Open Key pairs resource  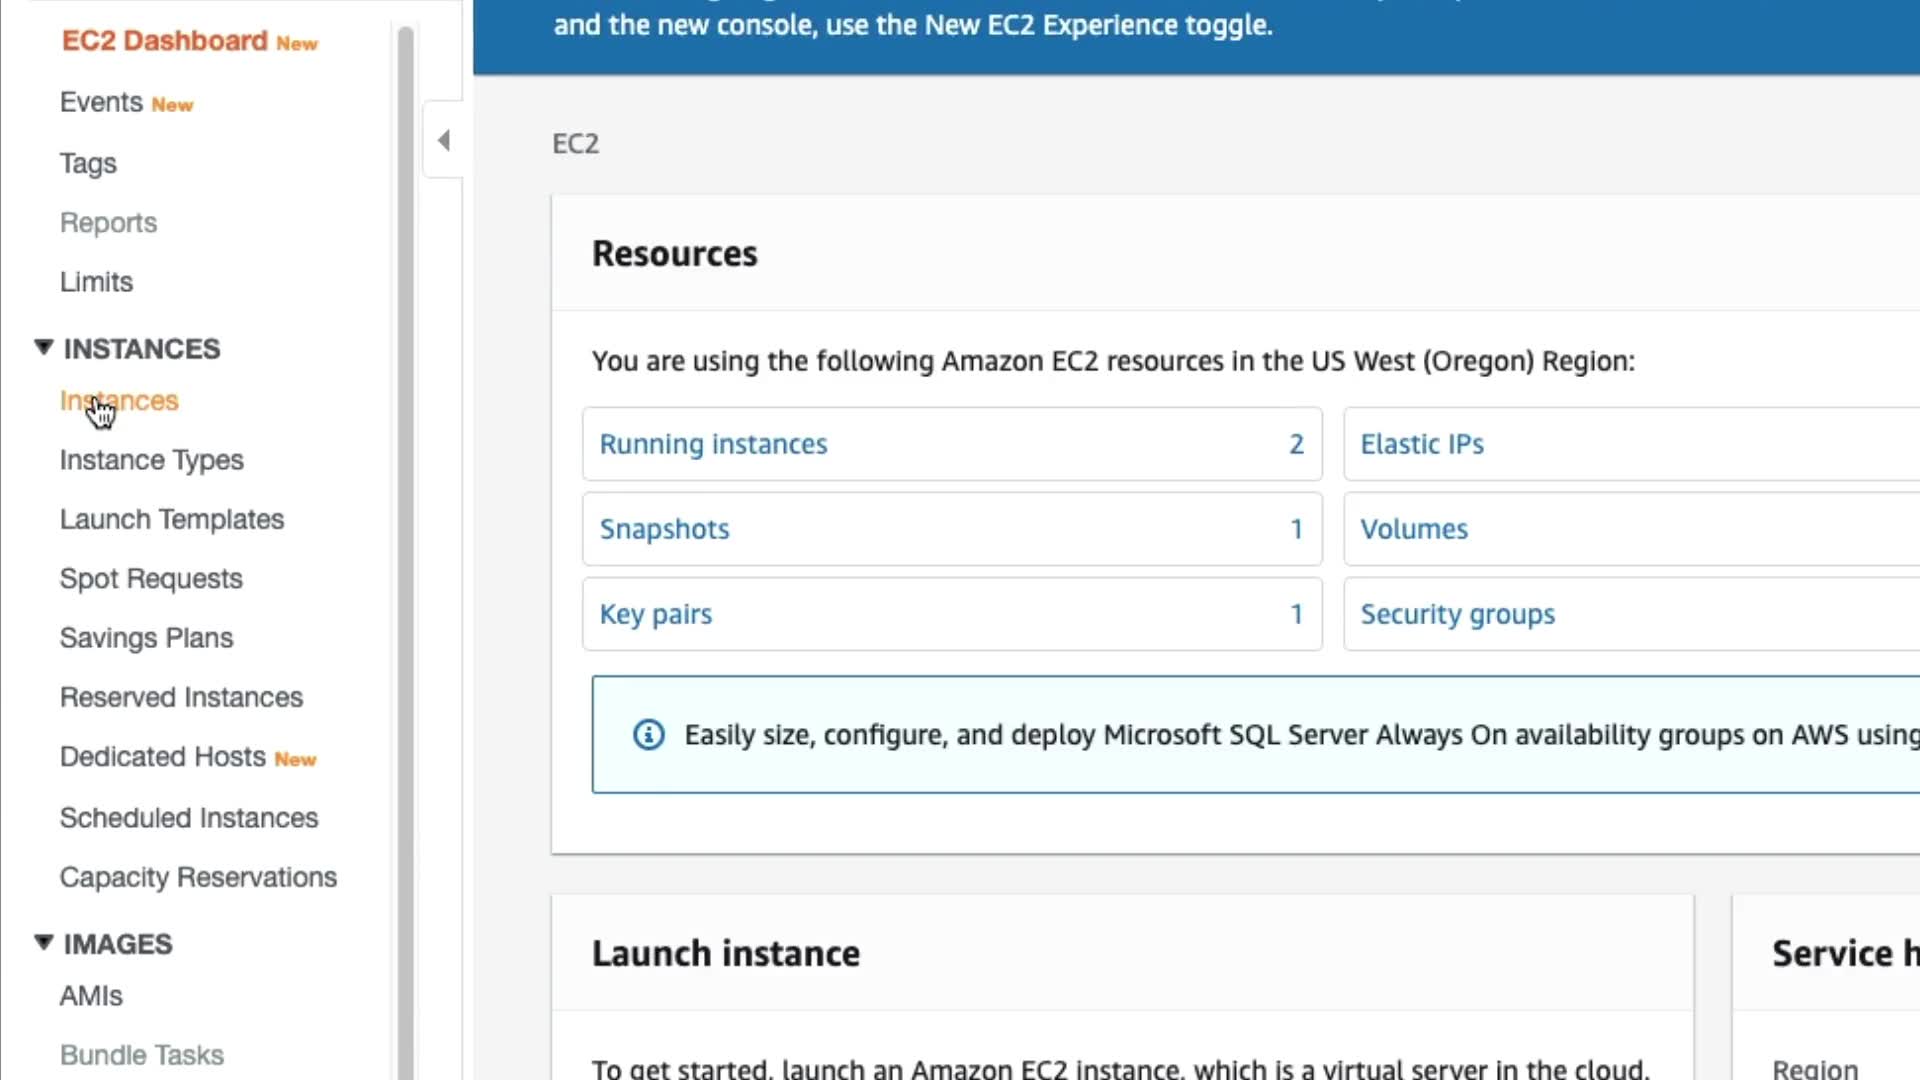[655, 614]
